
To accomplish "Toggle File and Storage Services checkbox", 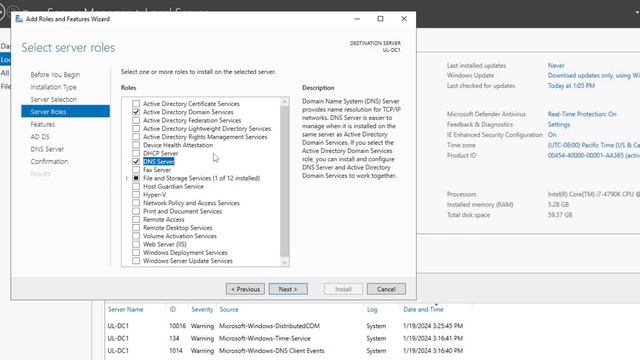I will 136,178.
